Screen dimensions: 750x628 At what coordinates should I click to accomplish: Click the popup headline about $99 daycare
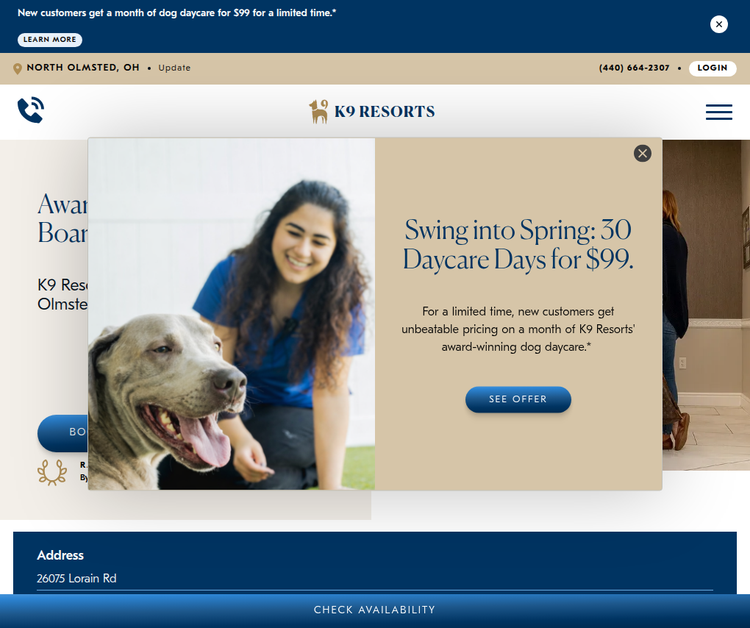518,244
